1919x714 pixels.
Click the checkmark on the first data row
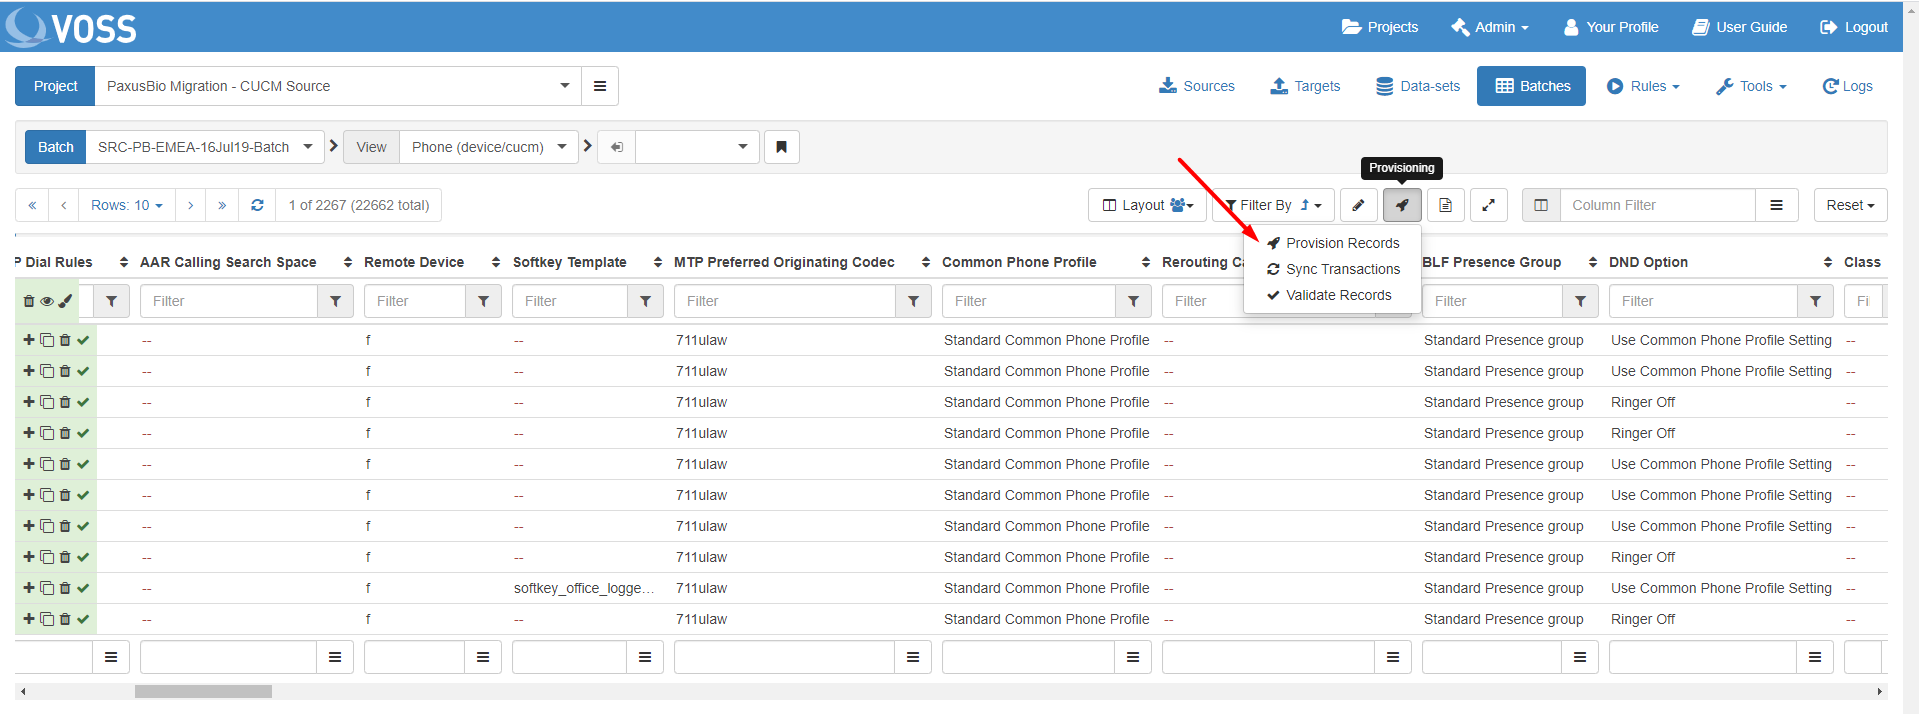coord(83,340)
